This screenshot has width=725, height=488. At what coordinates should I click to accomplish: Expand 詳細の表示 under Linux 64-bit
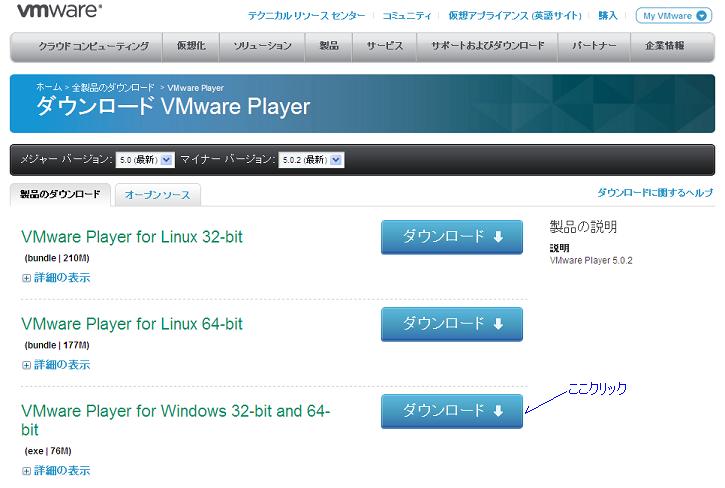click(56, 365)
